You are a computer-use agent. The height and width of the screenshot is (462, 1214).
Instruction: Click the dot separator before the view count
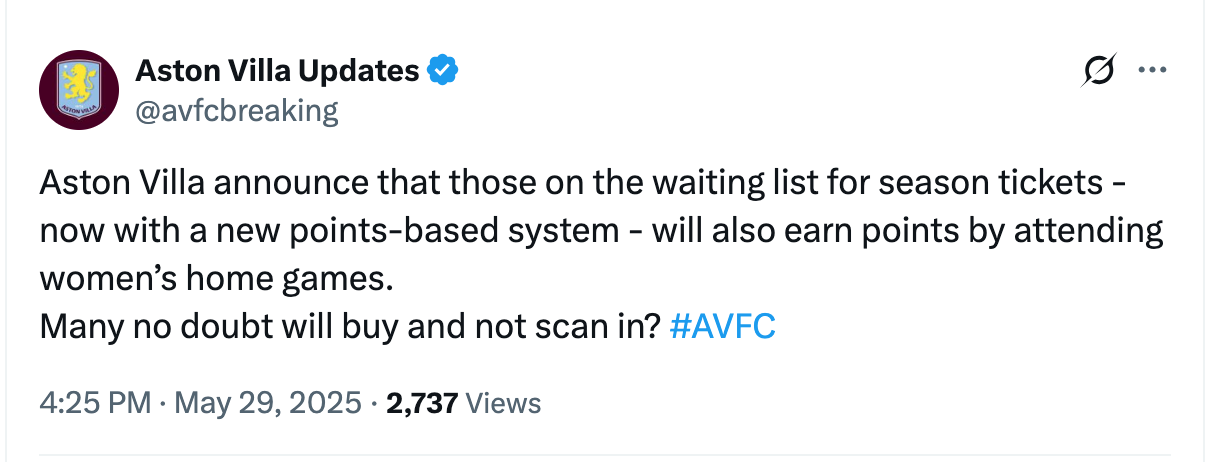point(374,404)
